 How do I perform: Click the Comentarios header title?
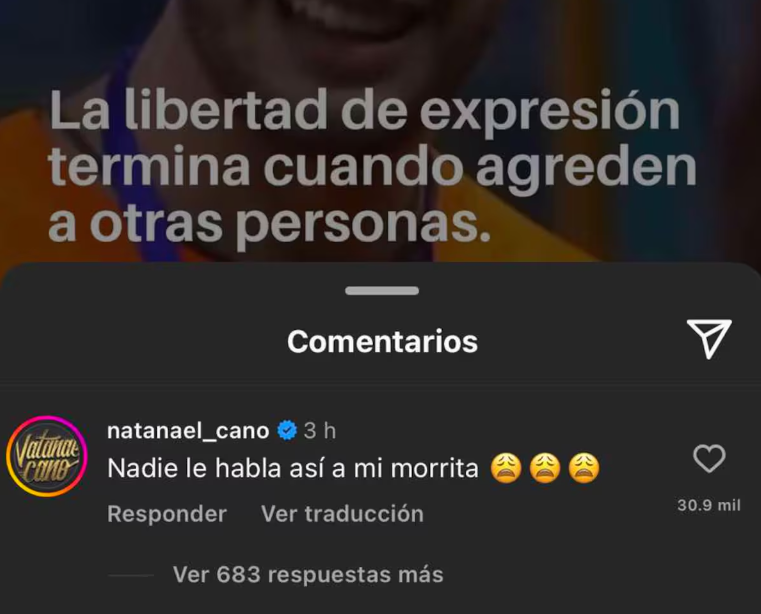pyautogui.click(x=382, y=342)
